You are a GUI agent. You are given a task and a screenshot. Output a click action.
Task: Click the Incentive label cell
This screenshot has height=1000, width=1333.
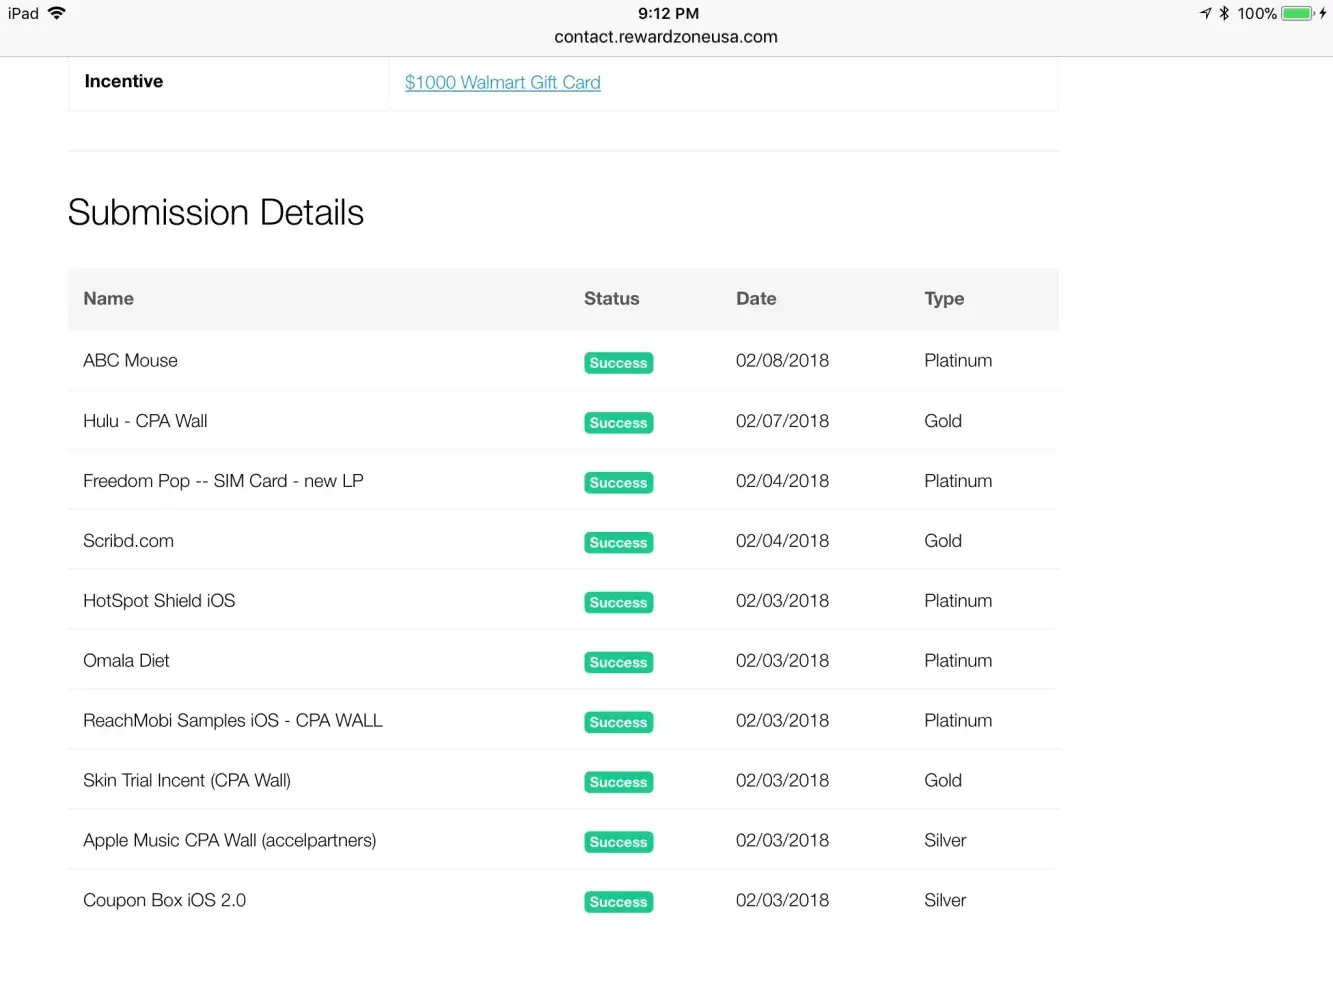[x=124, y=82]
